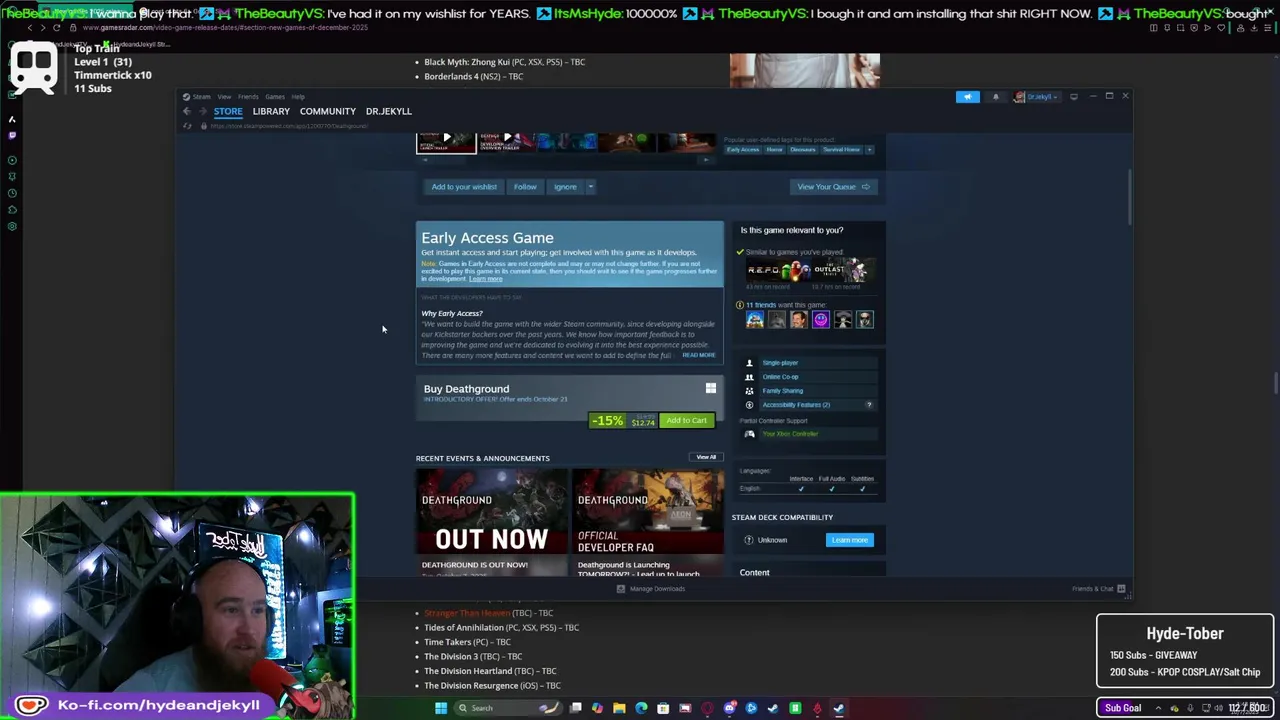Switch to the STORE tab
The width and height of the screenshot is (1280, 720).
tap(228, 111)
